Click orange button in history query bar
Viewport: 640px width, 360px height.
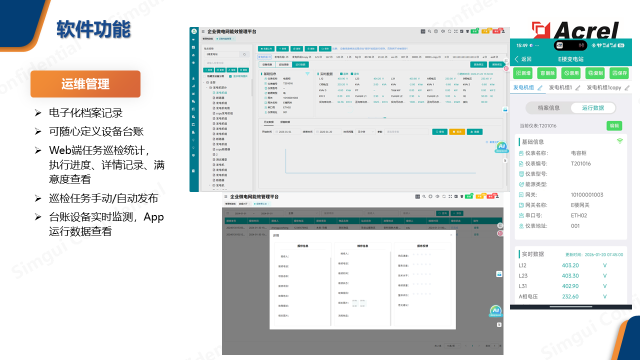point(457,132)
